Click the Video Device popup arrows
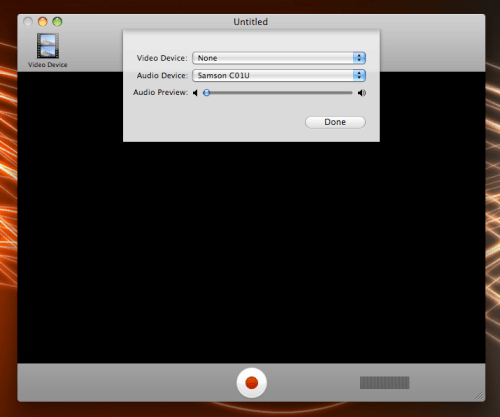The width and height of the screenshot is (500, 417). 359,58
